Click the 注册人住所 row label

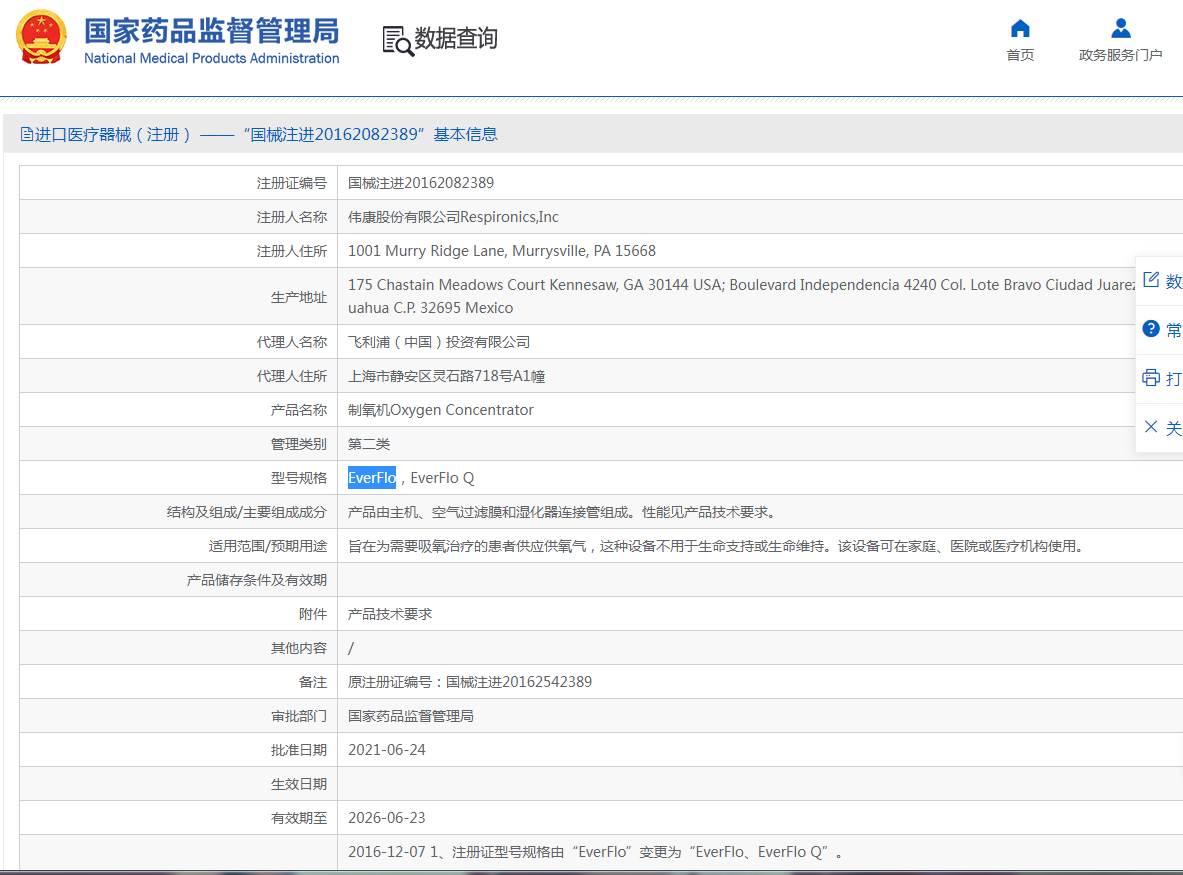tap(292, 251)
